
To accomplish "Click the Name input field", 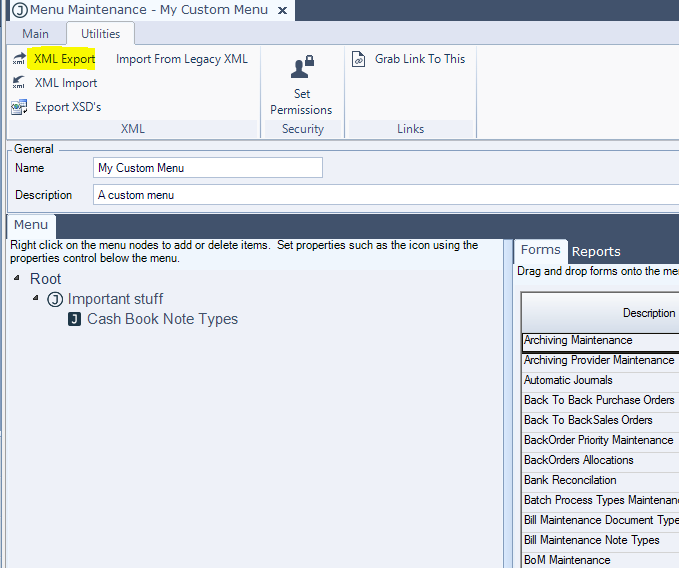I will 208,168.
